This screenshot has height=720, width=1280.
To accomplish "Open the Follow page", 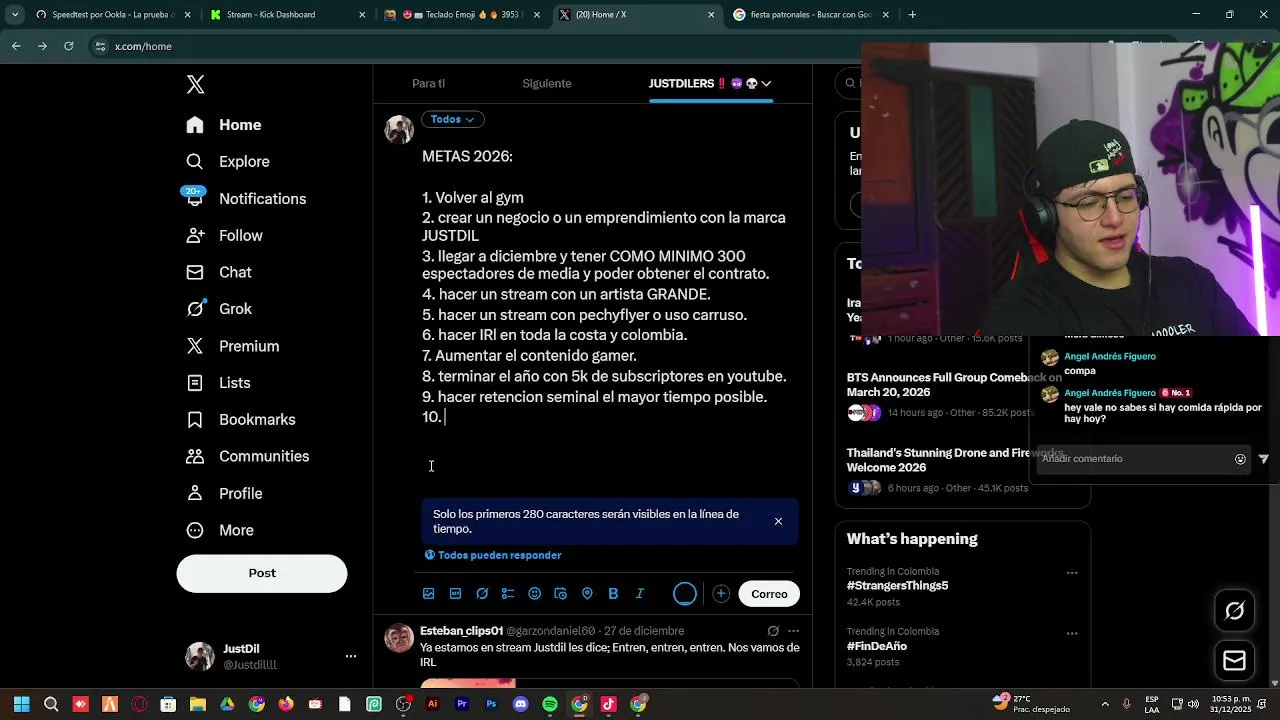I will click(x=224, y=235).
